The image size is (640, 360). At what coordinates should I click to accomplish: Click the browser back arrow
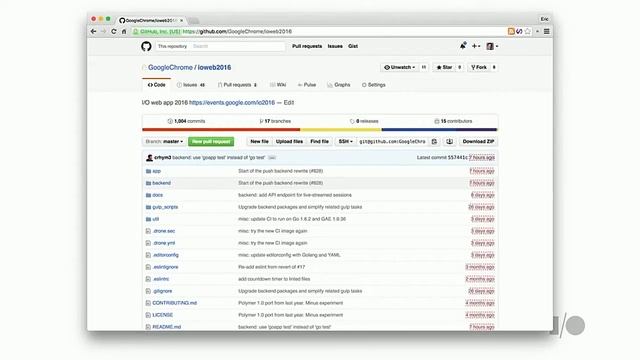coord(93,31)
